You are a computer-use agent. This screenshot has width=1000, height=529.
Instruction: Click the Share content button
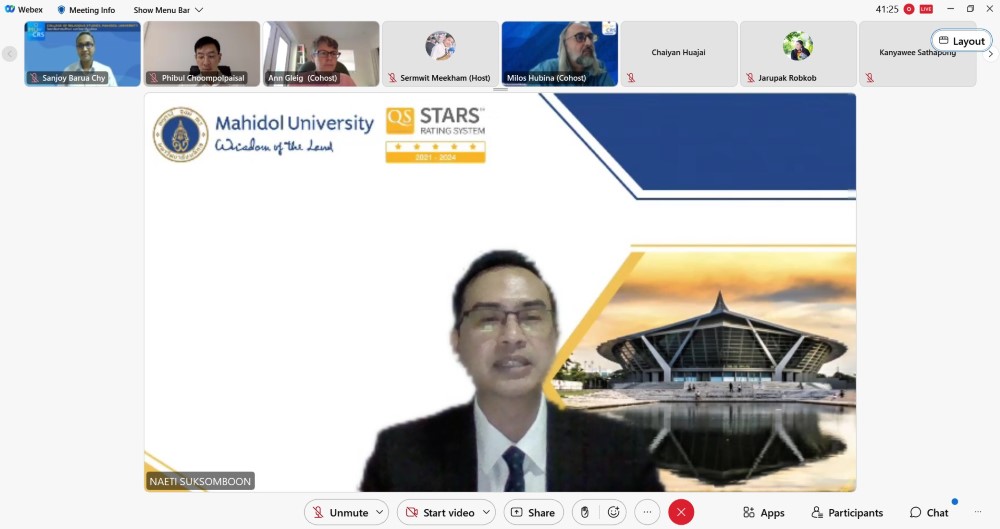coord(533,512)
